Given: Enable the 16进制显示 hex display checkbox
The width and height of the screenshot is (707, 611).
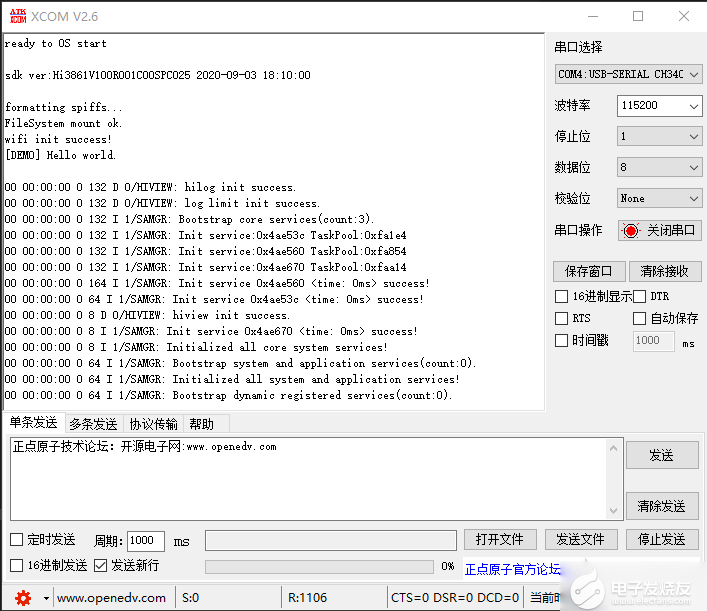Looking at the screenshot, I should (561, 296).
